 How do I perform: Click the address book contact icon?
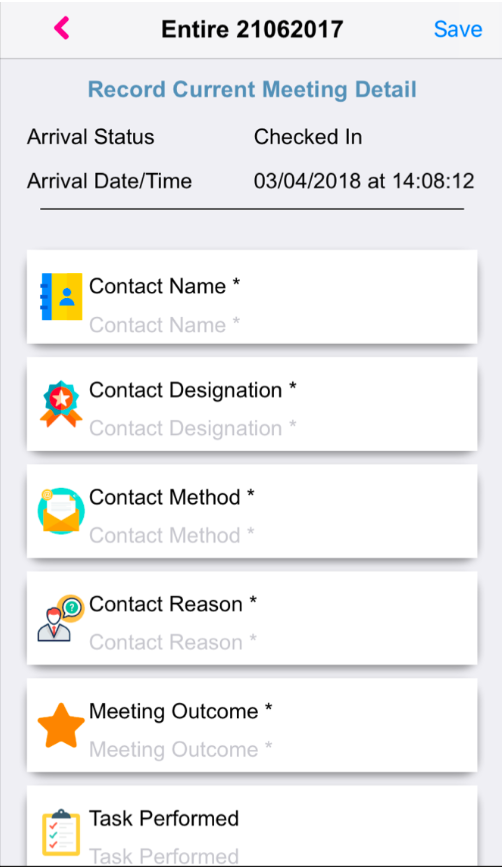[x=61, y=296]
